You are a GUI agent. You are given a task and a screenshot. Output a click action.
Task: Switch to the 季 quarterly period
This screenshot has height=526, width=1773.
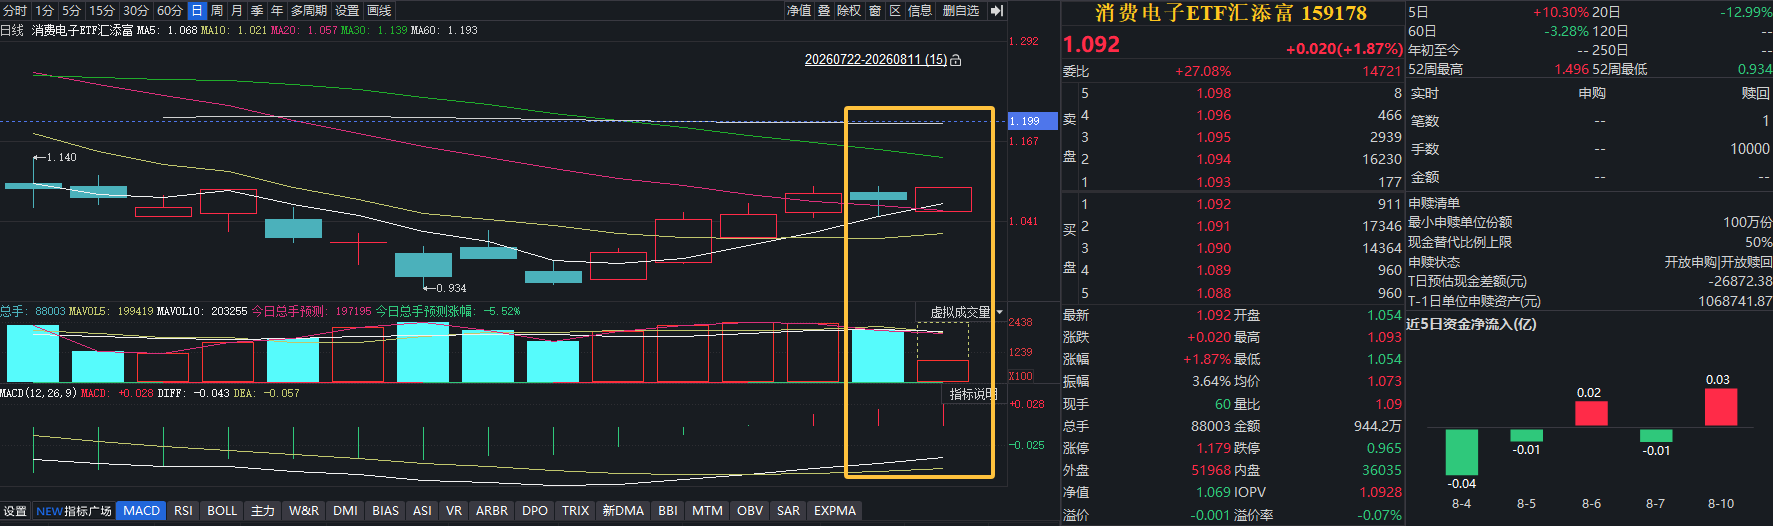click(x=257, y=10)
